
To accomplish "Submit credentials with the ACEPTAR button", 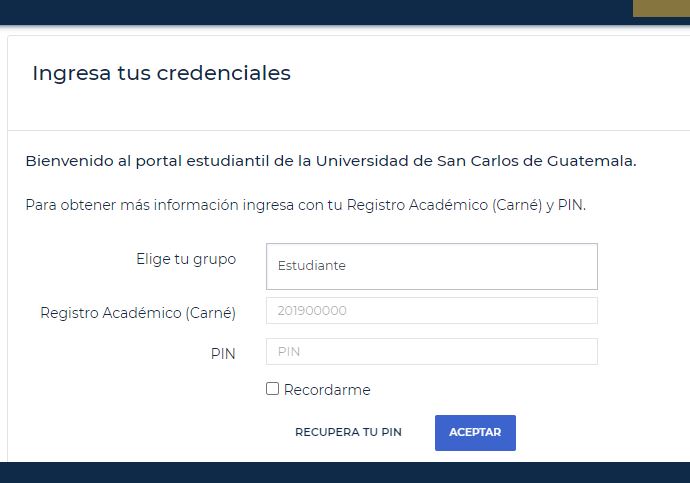I will 475,433.
